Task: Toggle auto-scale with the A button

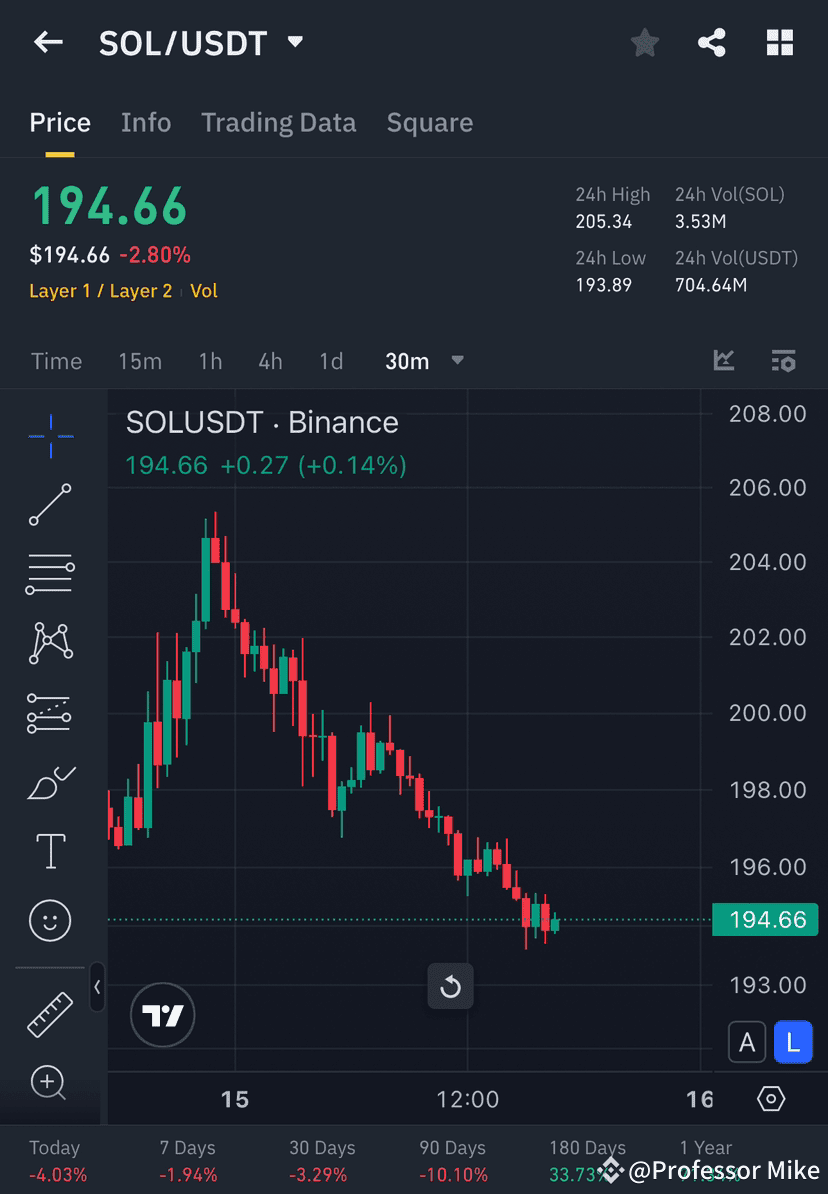Action: 747,1041
